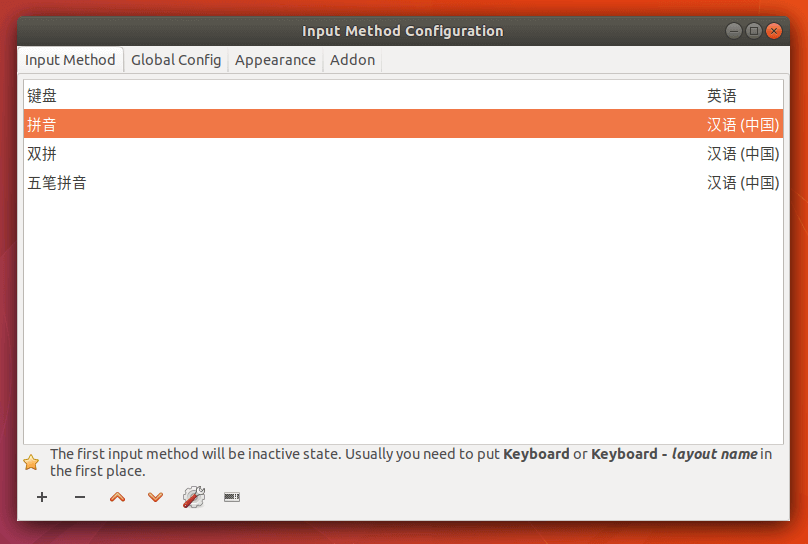Screen dimensions: 808x544
Task: Close the Input Method Configuration window
Action: (774, 31)
